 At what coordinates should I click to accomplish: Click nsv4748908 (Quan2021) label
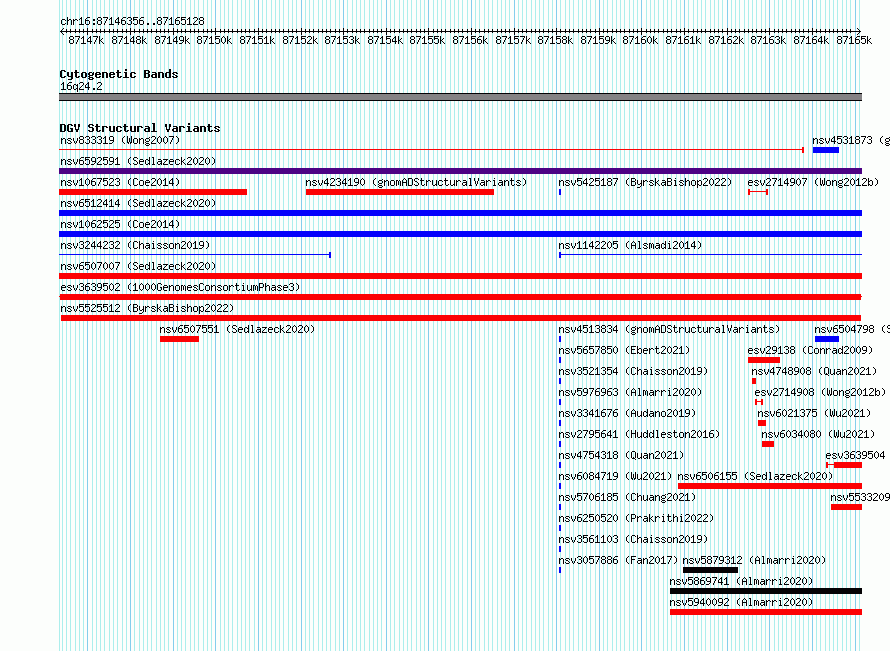tap(814, 371)
